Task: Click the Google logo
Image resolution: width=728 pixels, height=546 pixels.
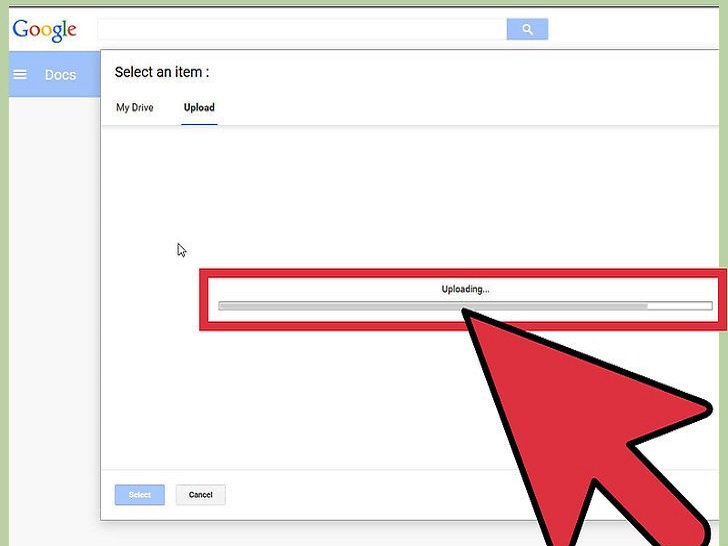Action: (x=45, y=31)
